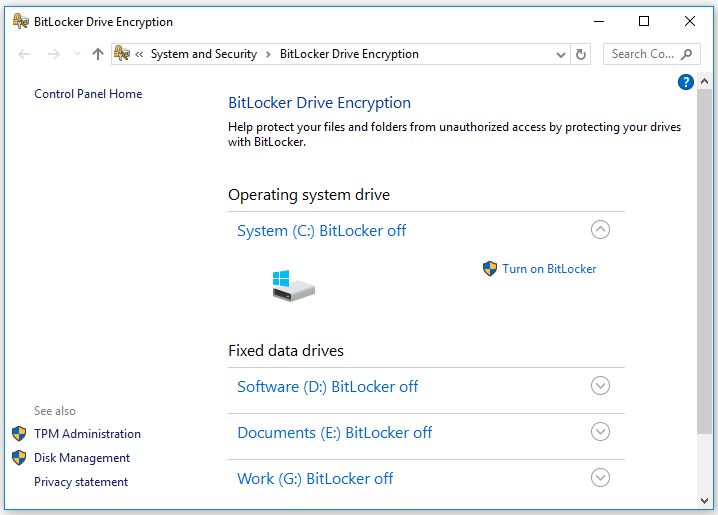Click Software (D:) BitLocker off link
The width and height of the screenshot is (718, 515).
[327, 387]
